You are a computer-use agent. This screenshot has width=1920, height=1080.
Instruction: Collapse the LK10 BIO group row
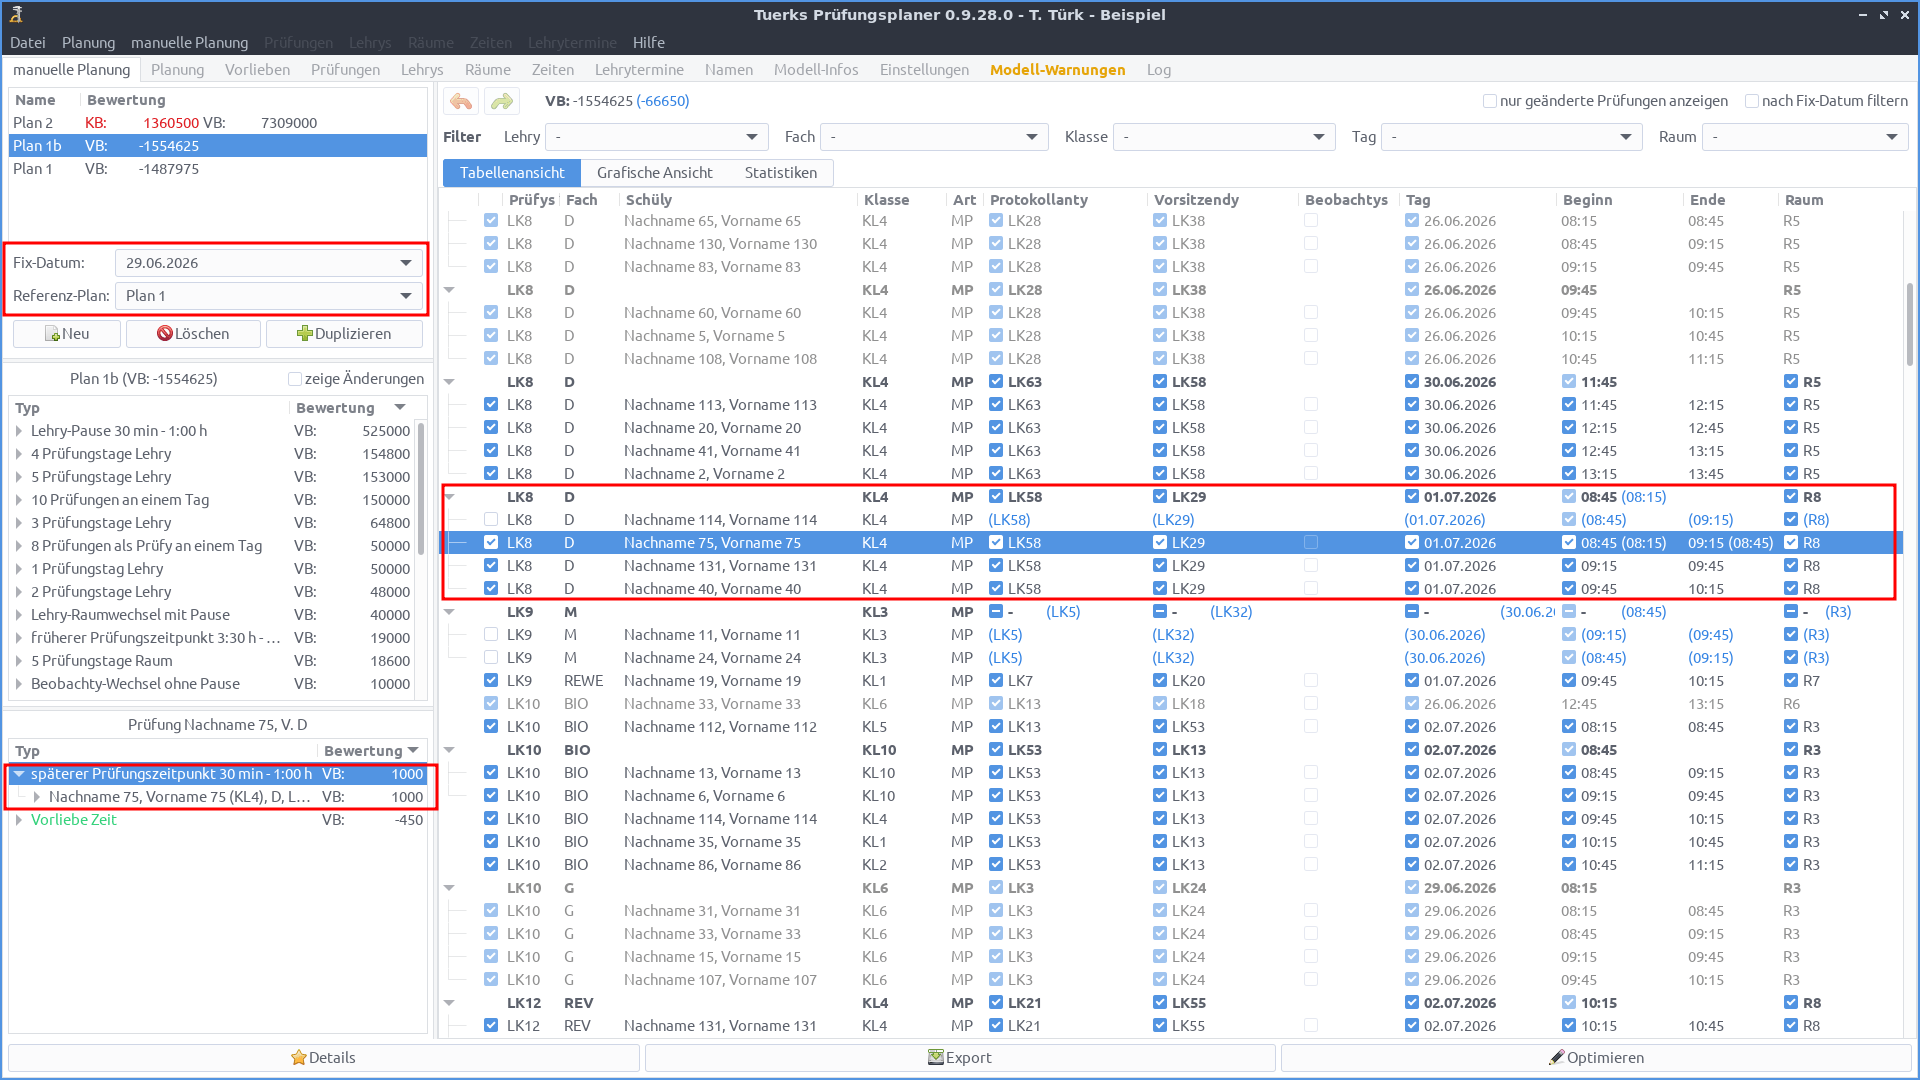(450, 750)
